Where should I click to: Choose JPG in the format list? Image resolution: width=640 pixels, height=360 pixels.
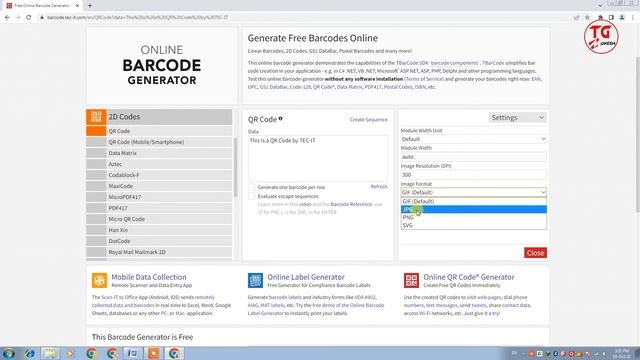[x=473, y=209]
